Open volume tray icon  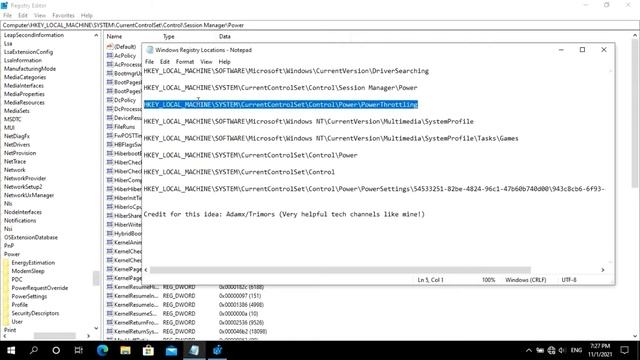pyautogui.click(x=562, y=350)
